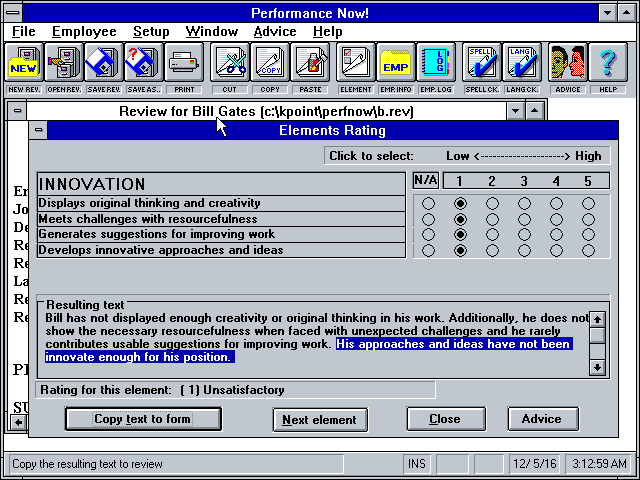Rate original thinking and creativity as 3
Viewport: 640px width, 480px height.
pyautogui.click(x=524, y=203)
